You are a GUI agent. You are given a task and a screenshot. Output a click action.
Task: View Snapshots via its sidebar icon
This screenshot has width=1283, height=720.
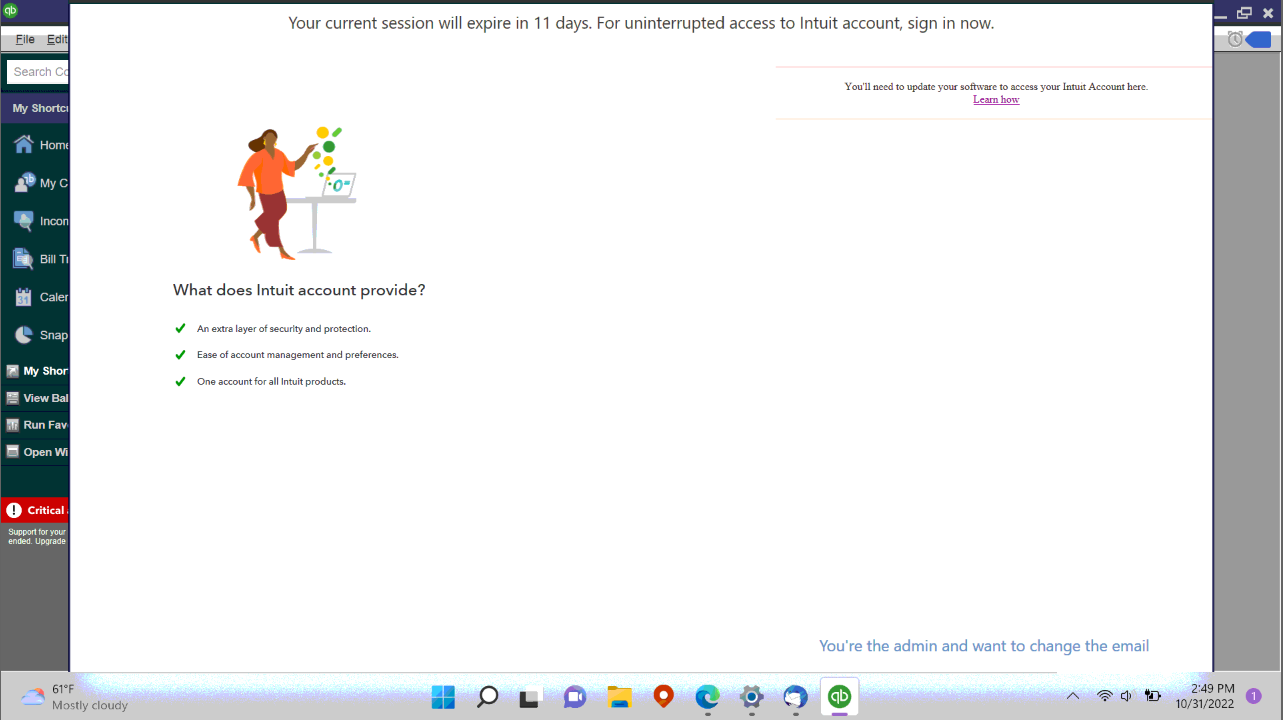23,334
